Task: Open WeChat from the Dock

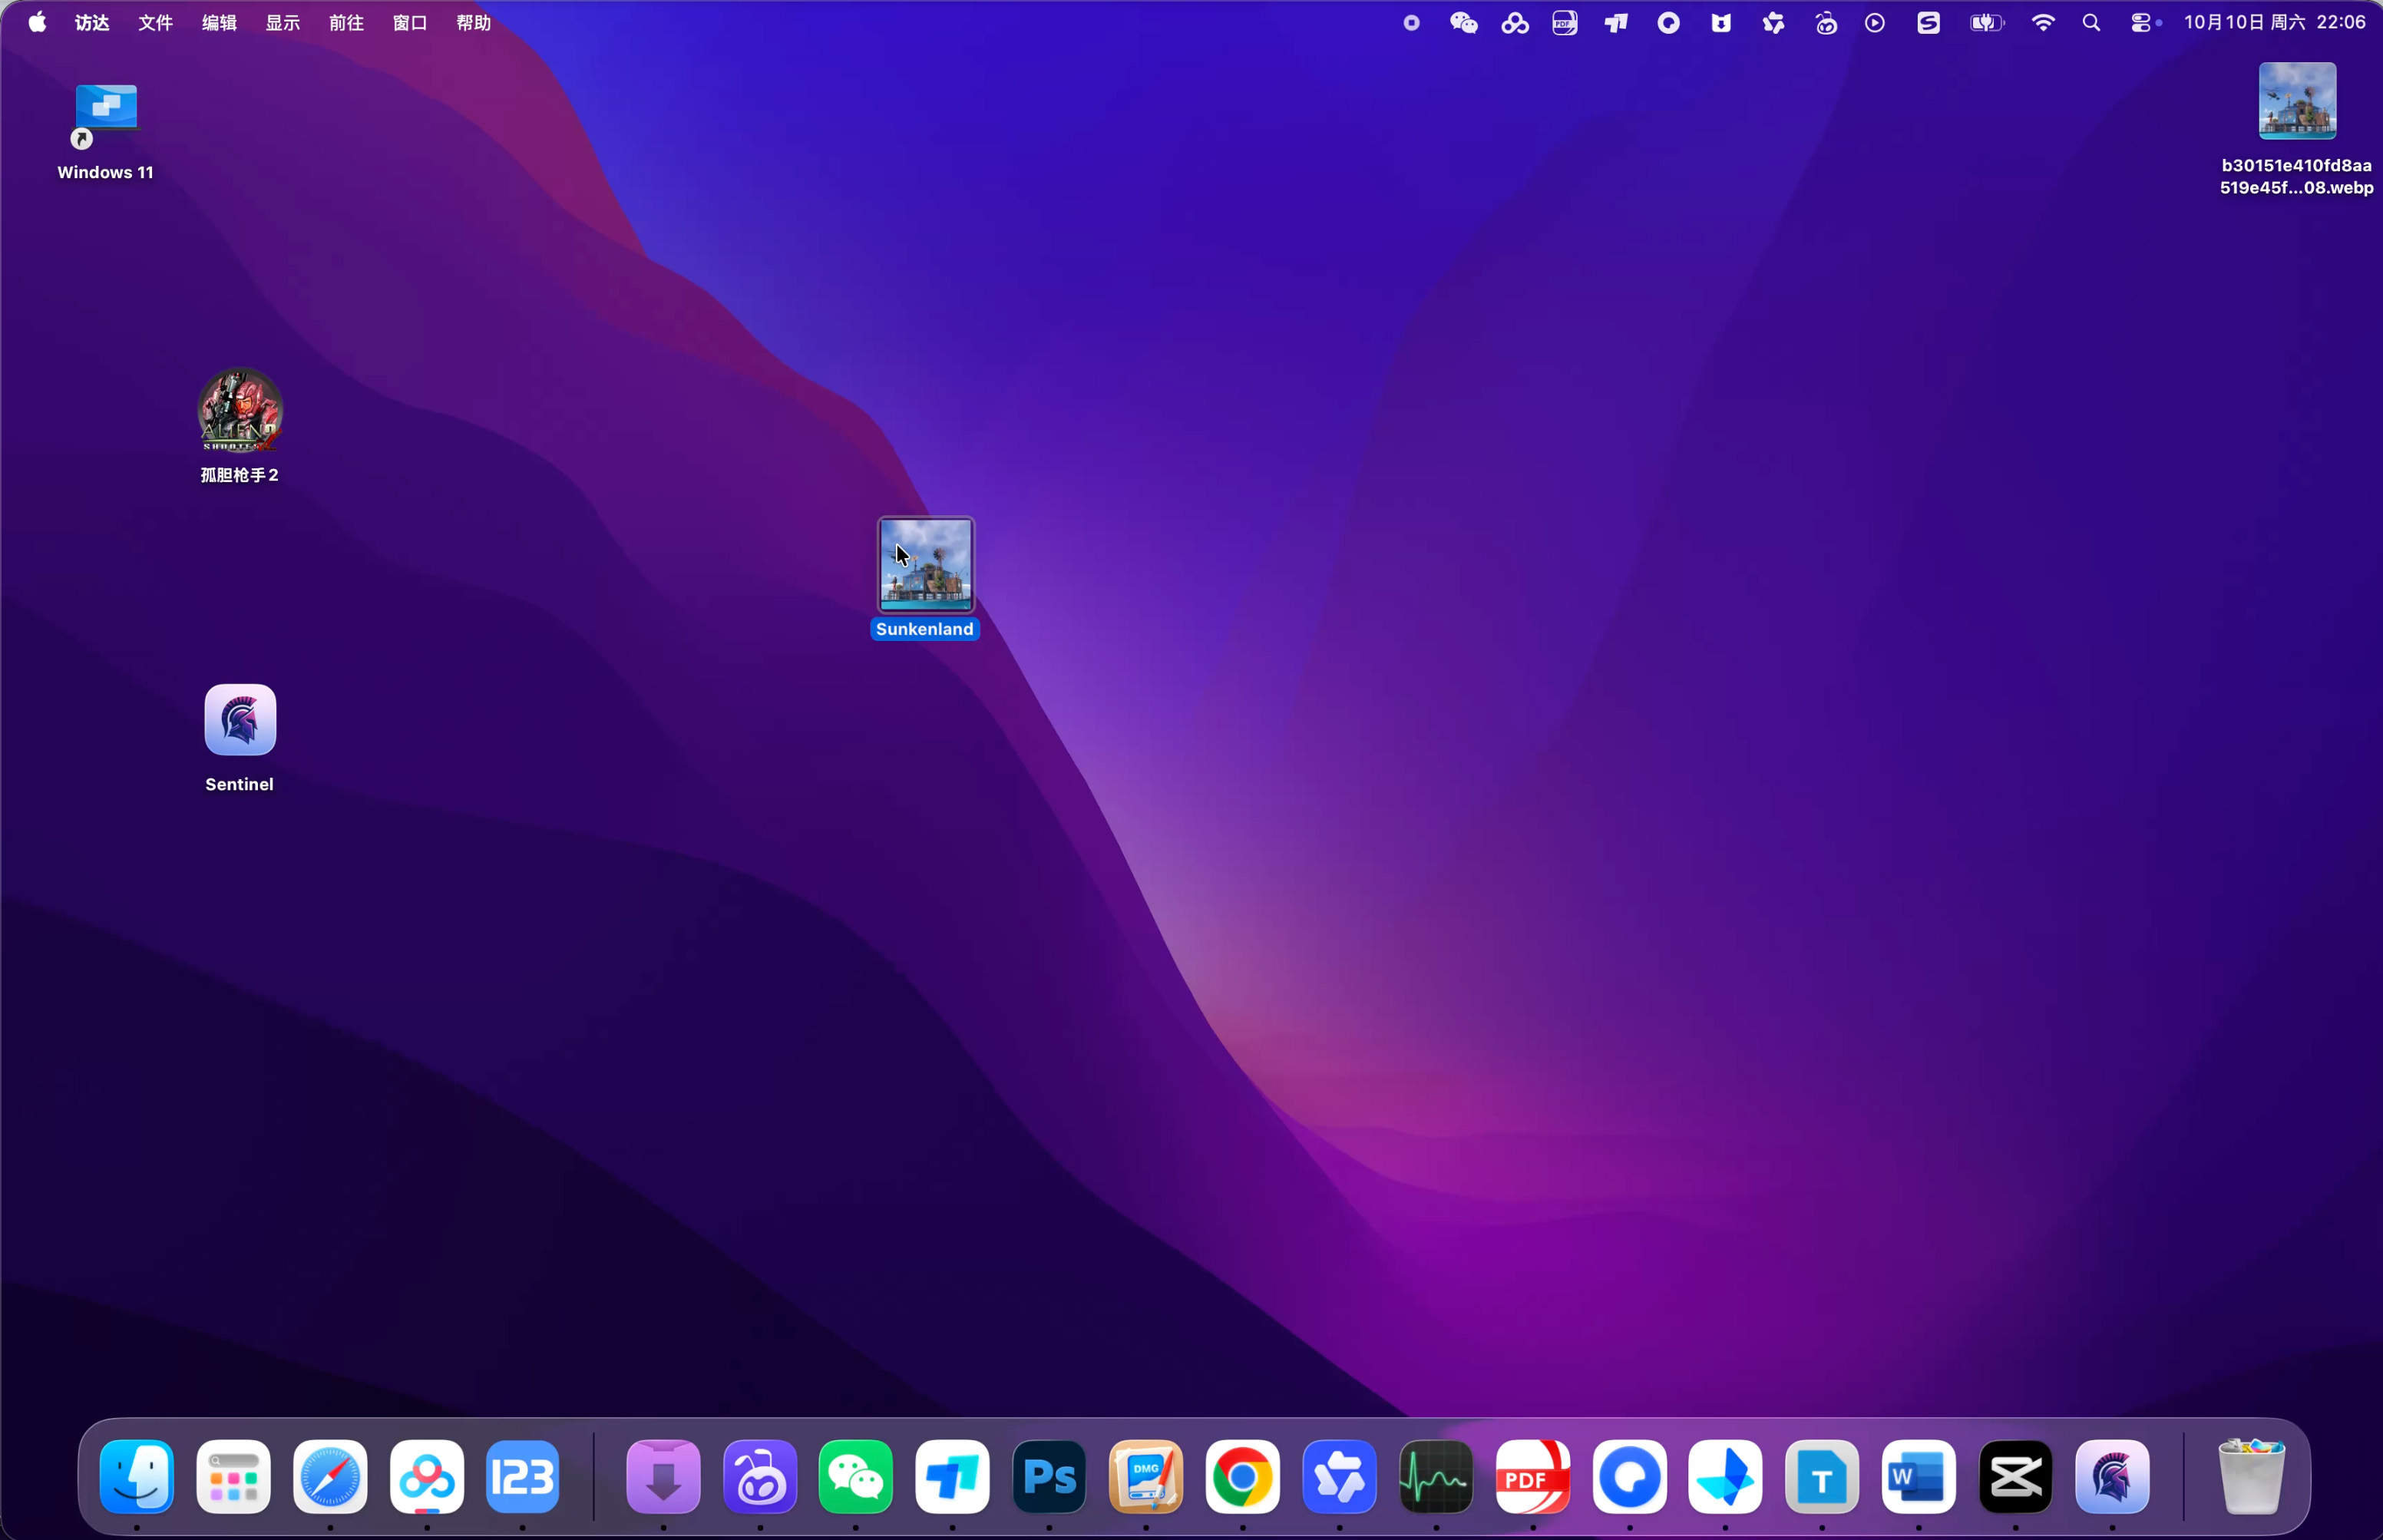Action: click(856, 1477)
